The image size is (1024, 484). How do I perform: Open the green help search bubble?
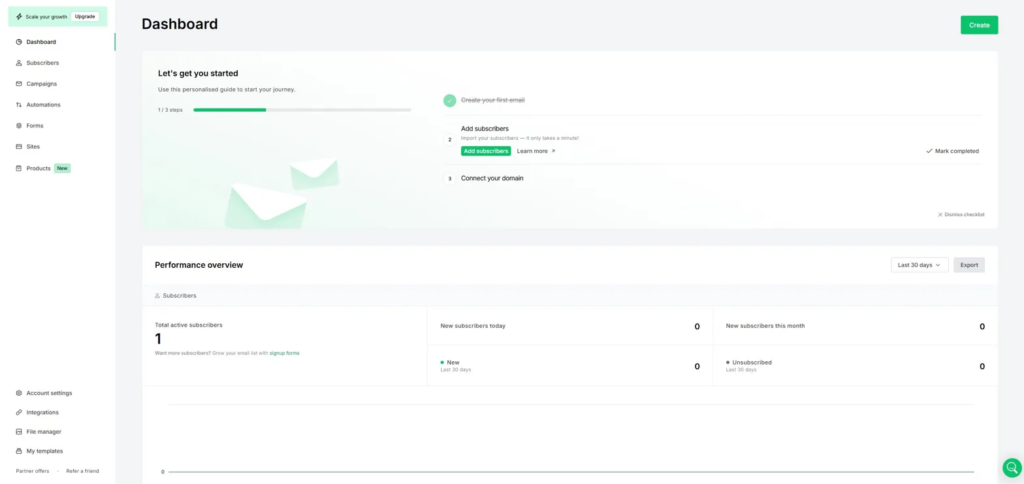1012,468
